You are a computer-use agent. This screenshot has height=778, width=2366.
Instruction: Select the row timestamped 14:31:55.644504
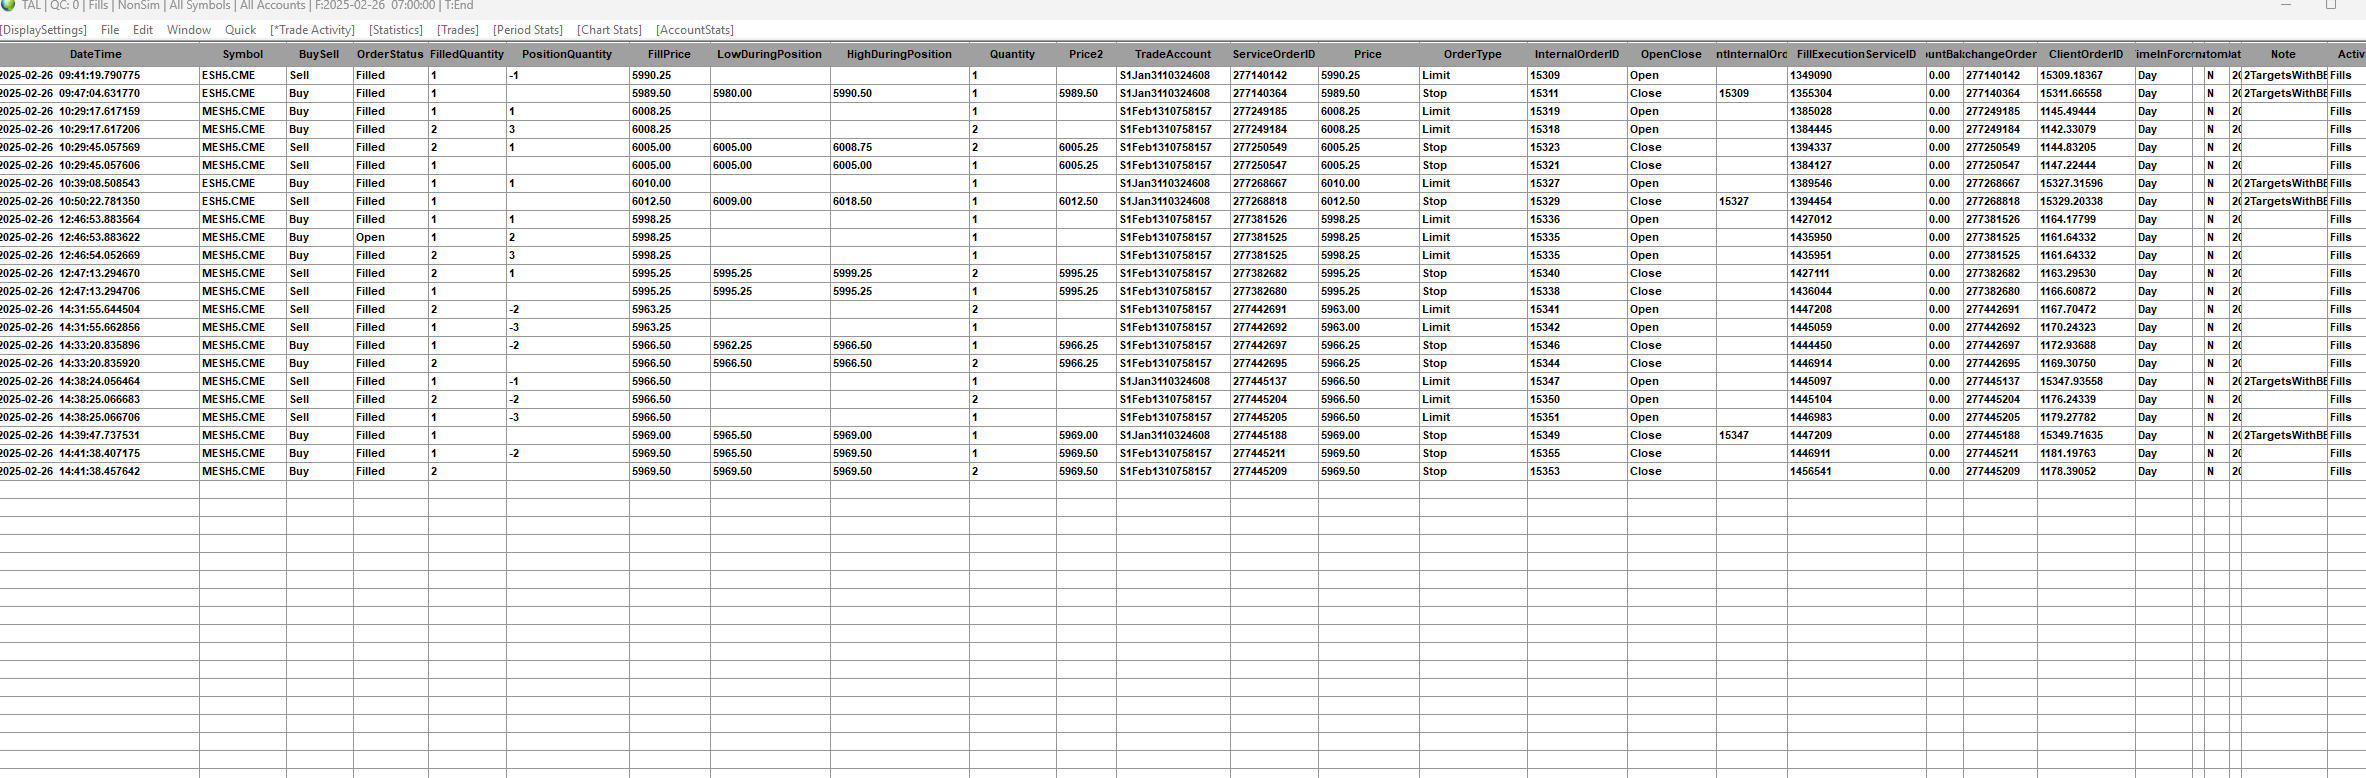coord(1183,309)
